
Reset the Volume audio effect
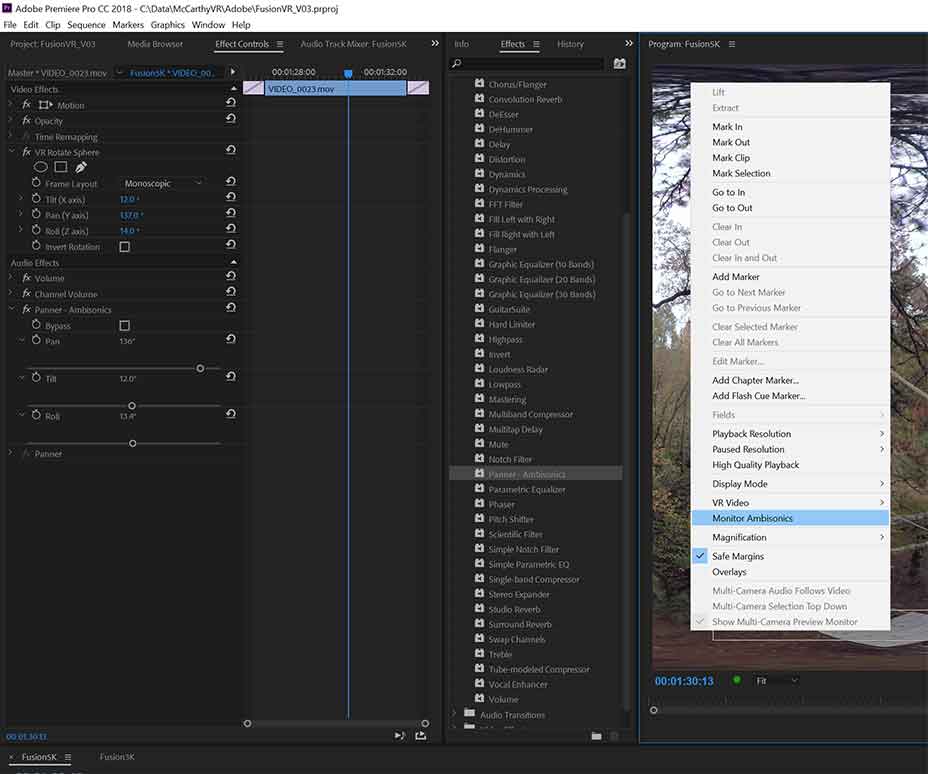(x=231, y=276)
